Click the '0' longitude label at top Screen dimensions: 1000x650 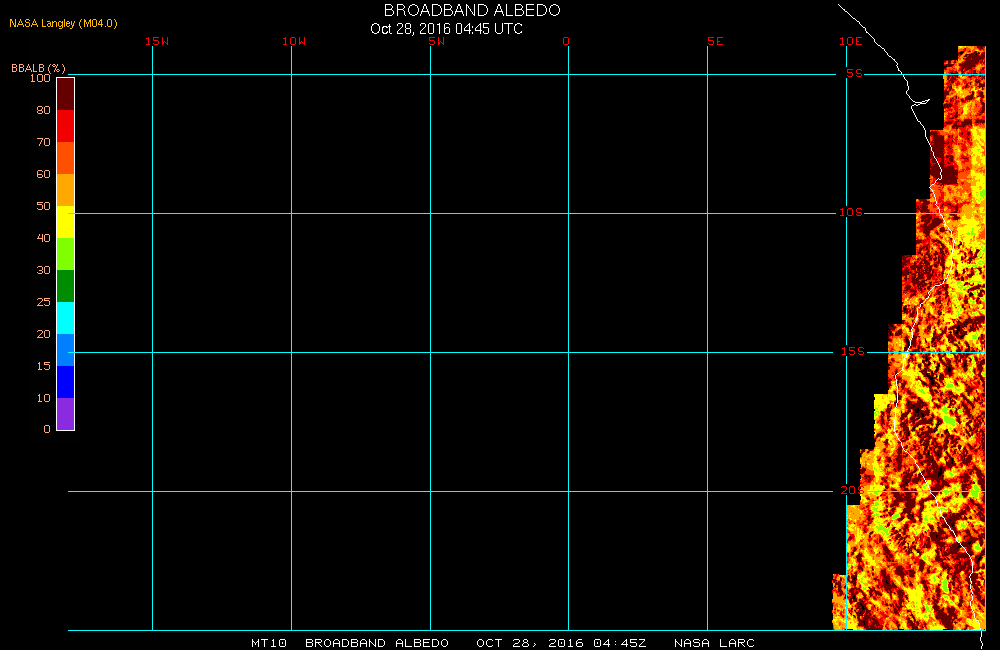click(x=566, y=41)
